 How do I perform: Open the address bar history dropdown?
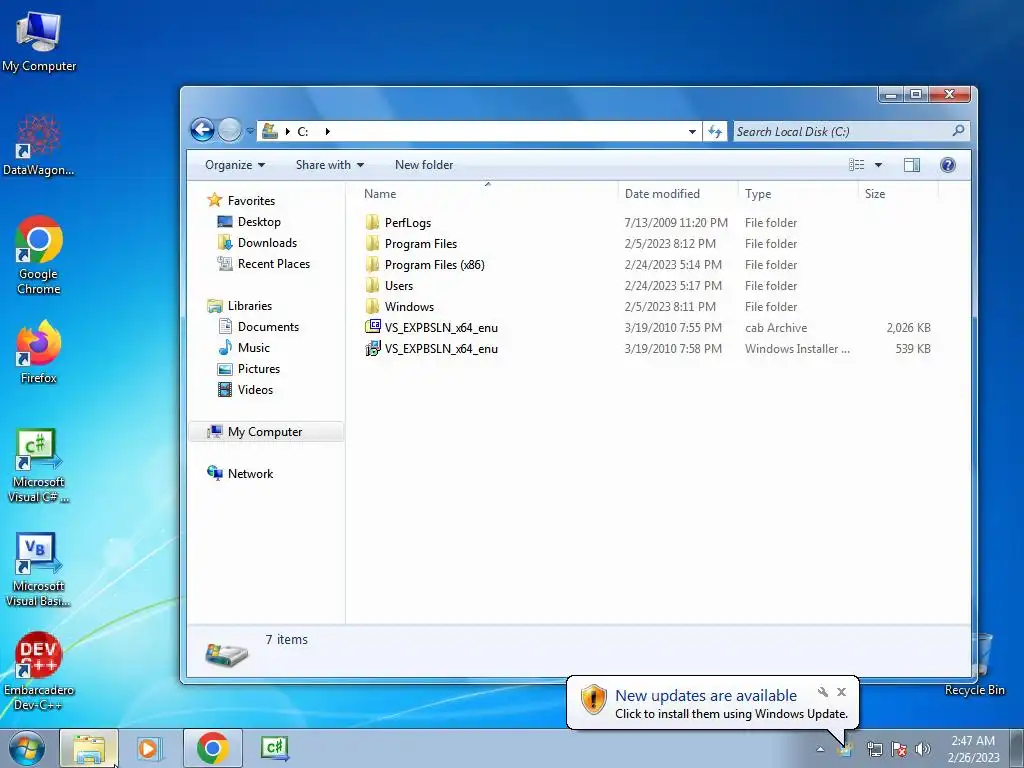(x=692, y=131)
